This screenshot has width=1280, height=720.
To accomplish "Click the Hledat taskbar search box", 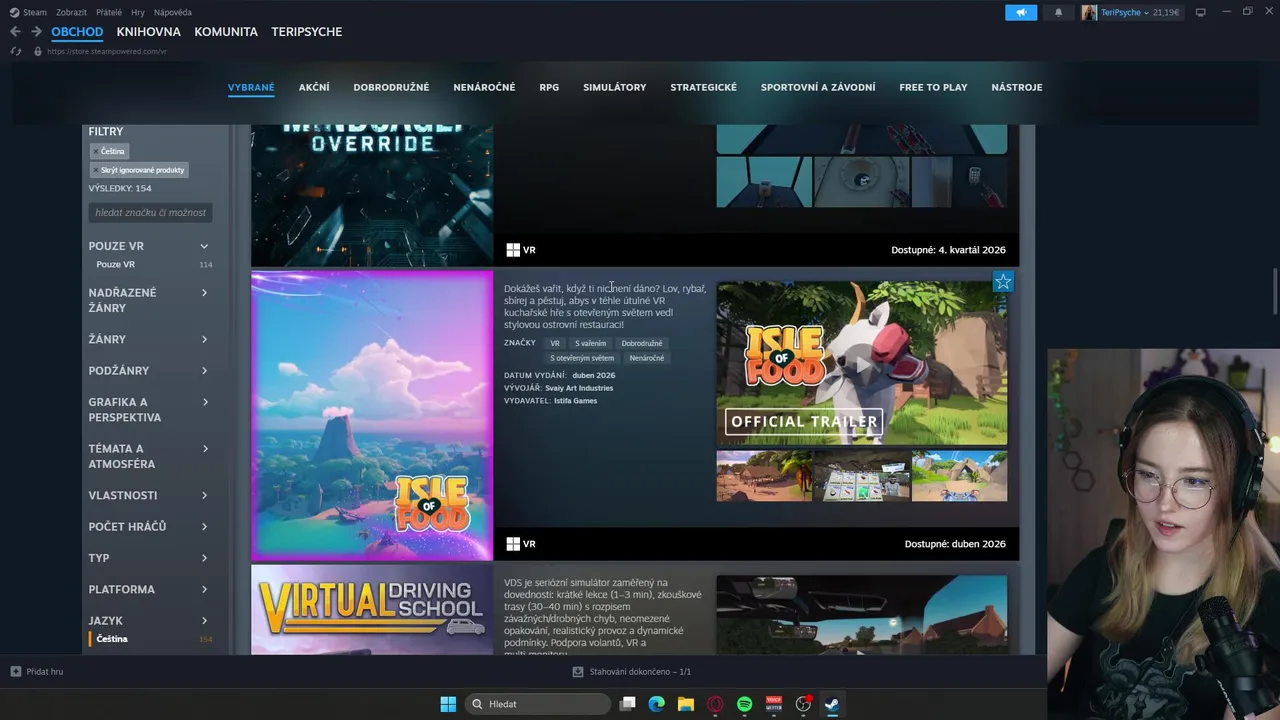I will [539, 704].
